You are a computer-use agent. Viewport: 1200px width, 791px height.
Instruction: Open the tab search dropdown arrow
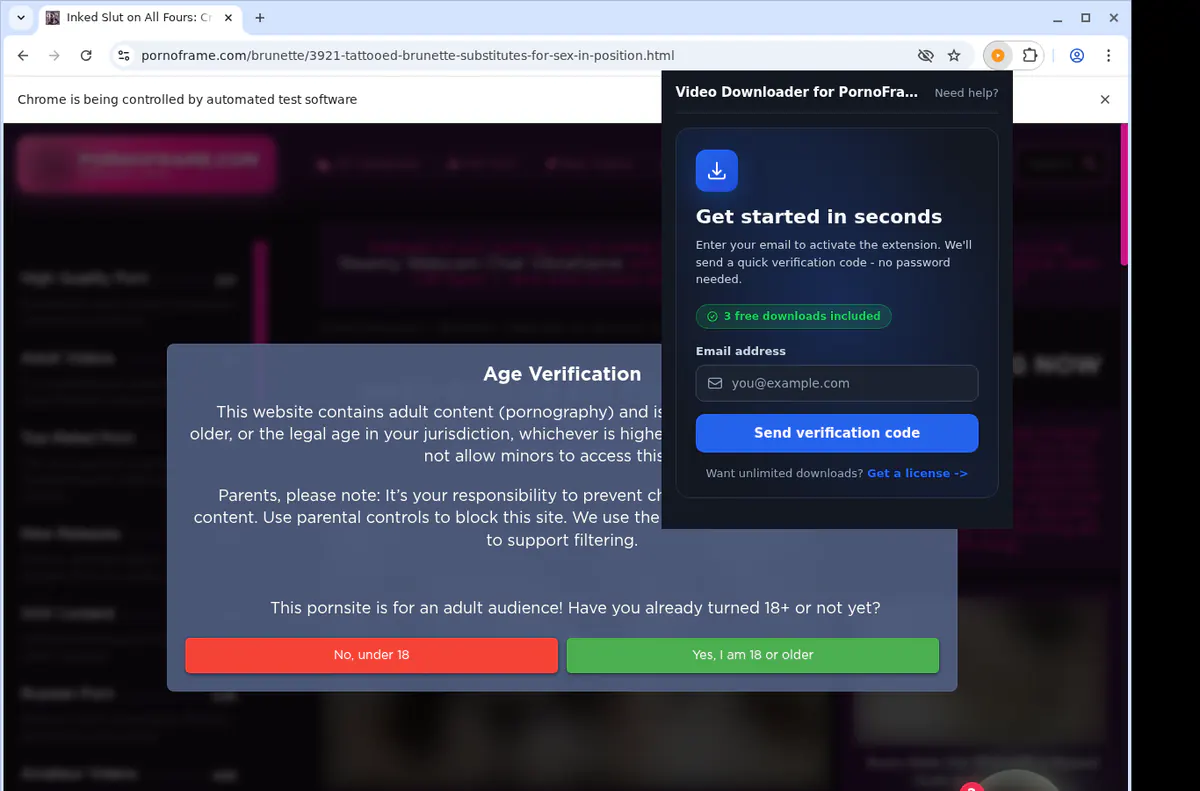point(22,18)
